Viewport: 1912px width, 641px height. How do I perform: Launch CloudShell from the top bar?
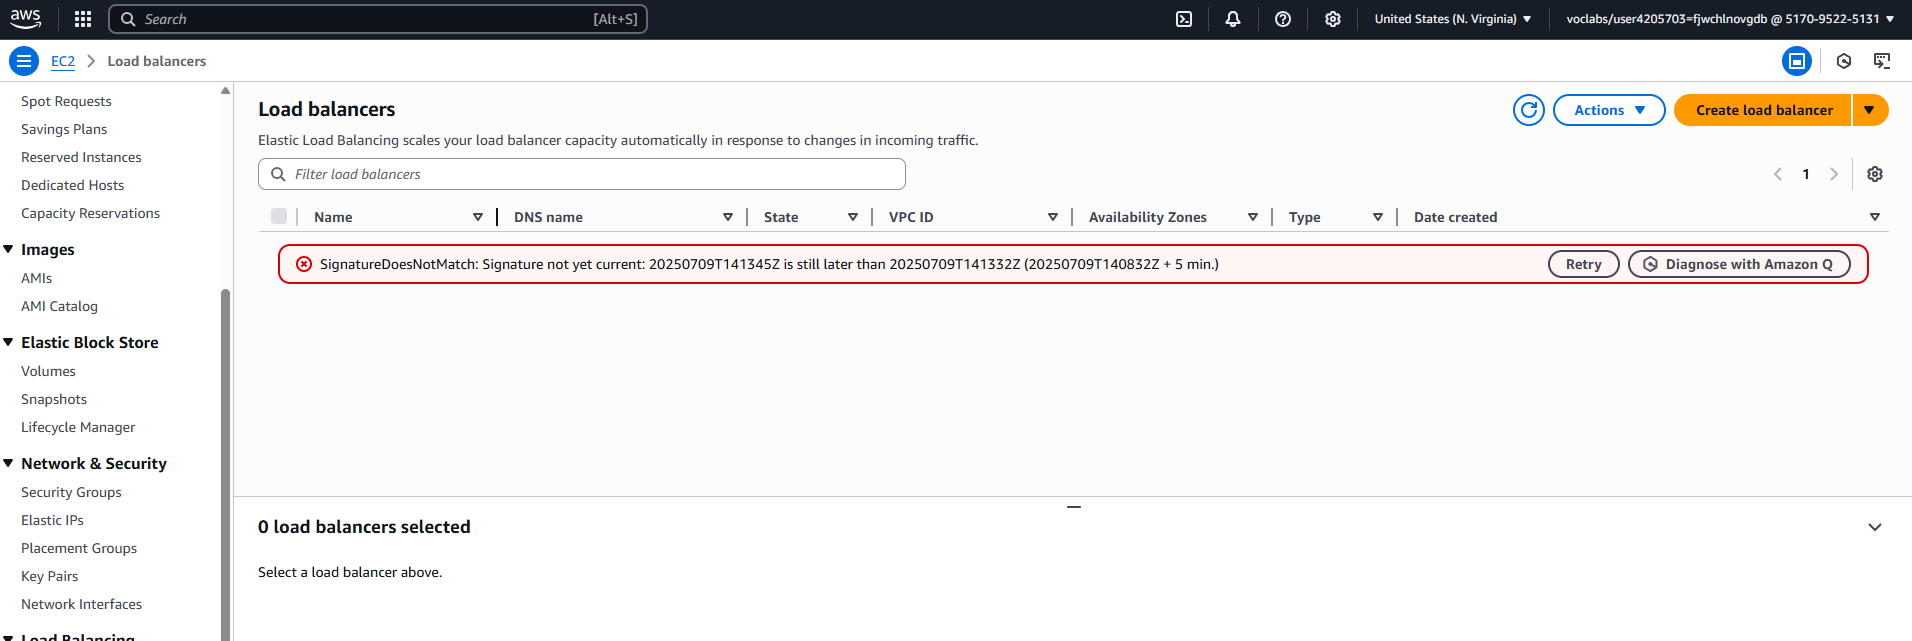tap(1184, 19)
